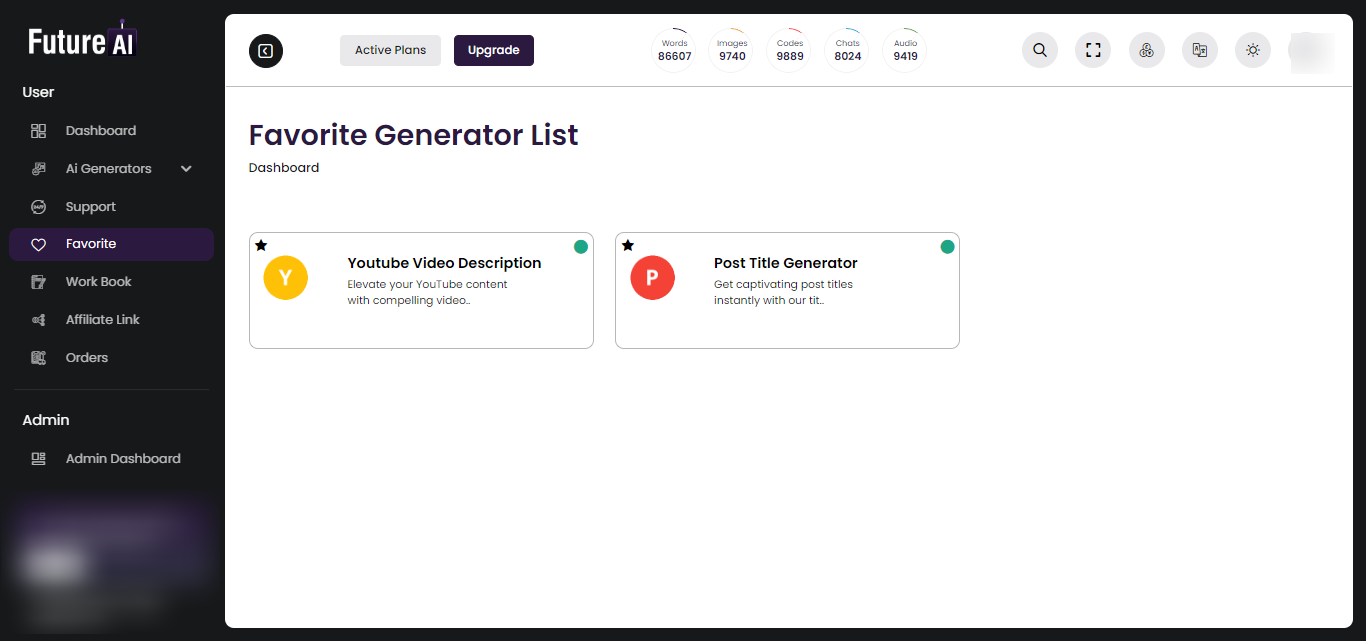The image size is (1366, 641).
Task: Enable fullscreen mode via the expand icon
Action: pyautogui.click(x=1092, y=49)
